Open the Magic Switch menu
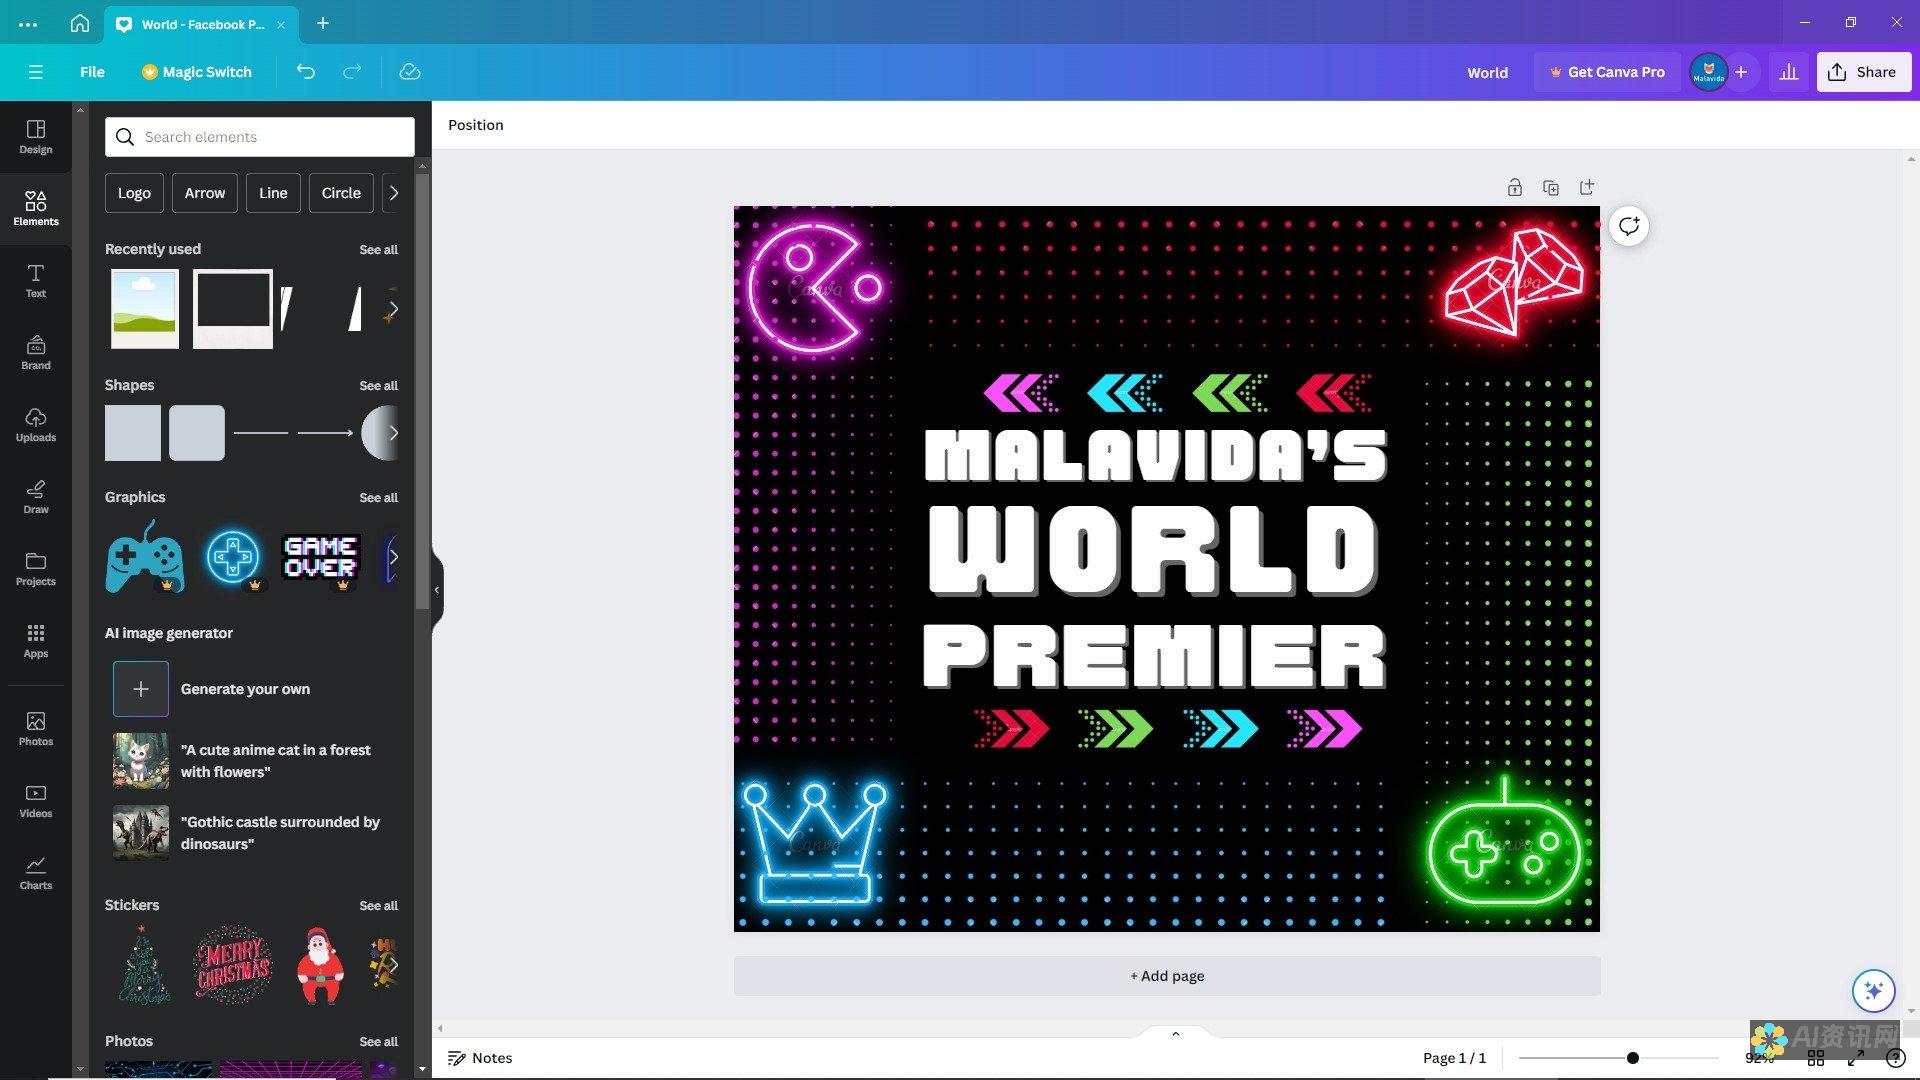Screen dimensions: 1920x1080 [x=195, y=71]
